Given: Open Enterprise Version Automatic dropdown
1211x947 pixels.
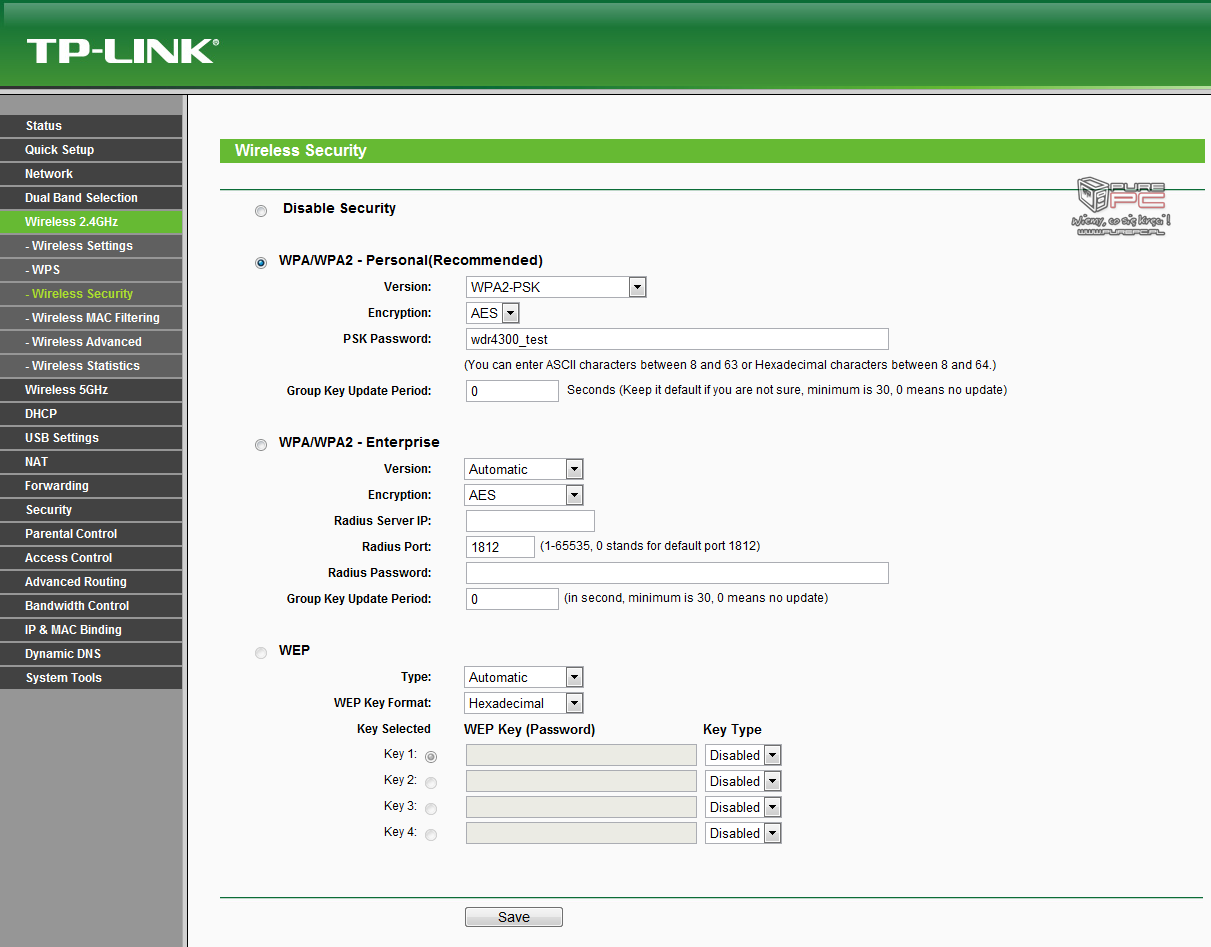Looking at the screenshot, I should point(524,469).
